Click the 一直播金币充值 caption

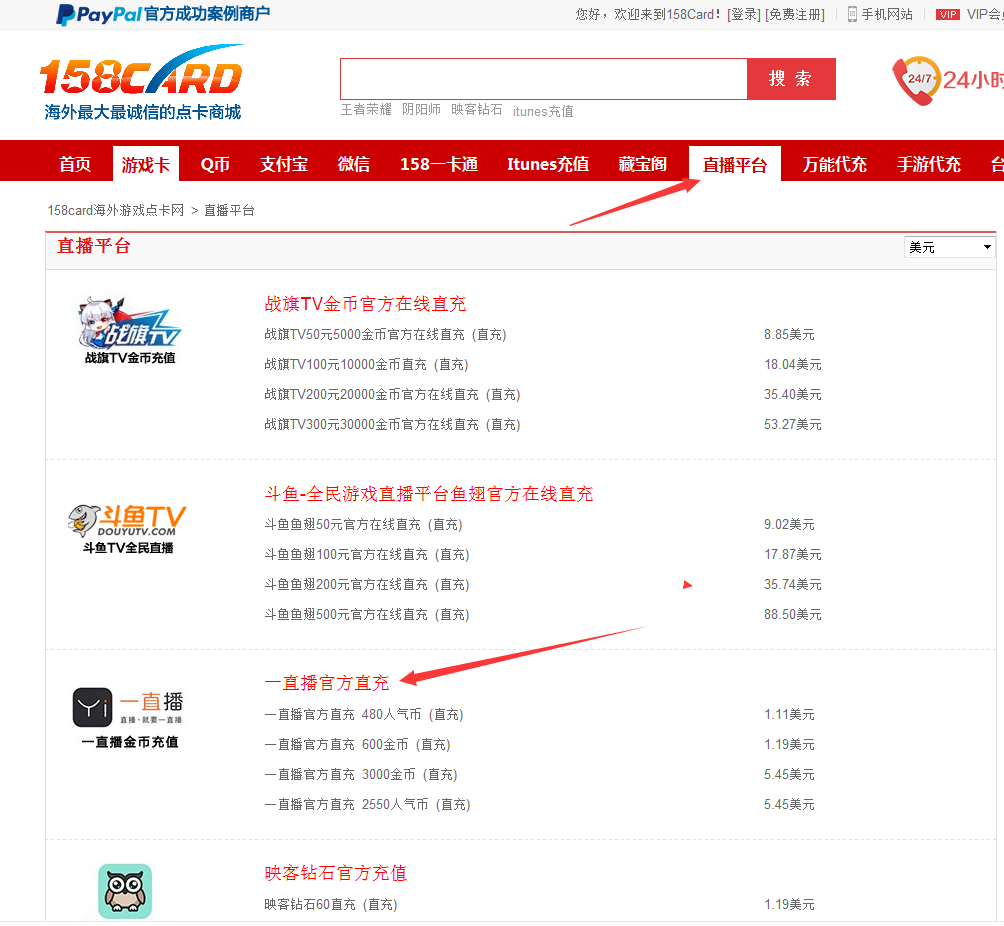[130, 742]
